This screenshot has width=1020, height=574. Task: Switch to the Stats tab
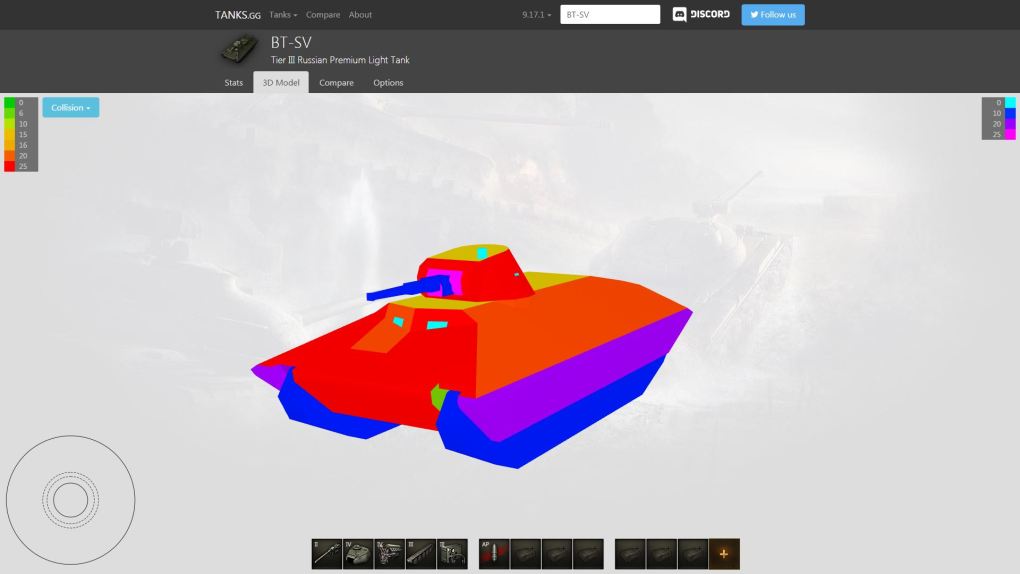(x=233, y=83)
